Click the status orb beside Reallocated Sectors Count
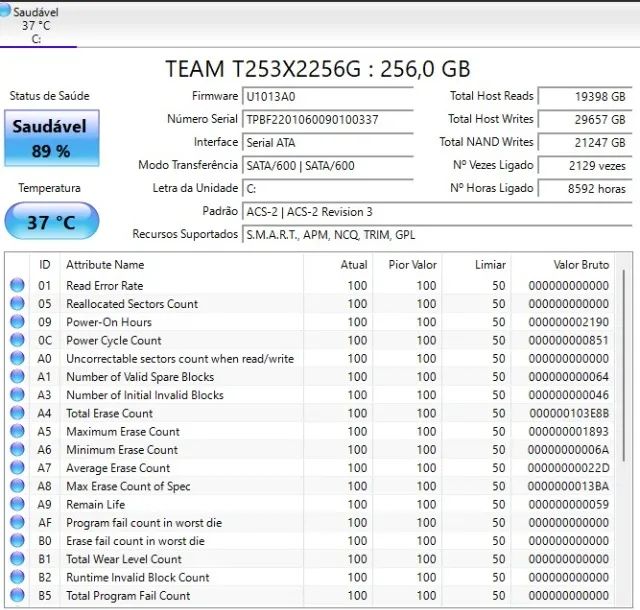The height and width of the screenshot is (610, 640). [x=17, y=304]
